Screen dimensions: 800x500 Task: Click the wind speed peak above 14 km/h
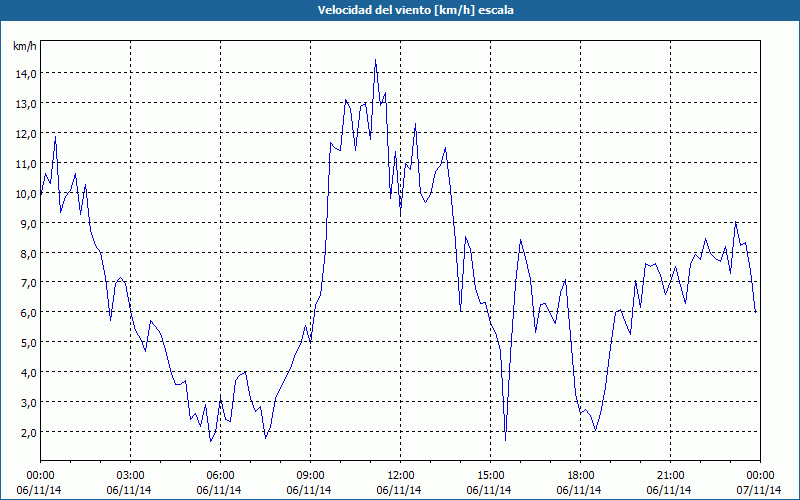click(376, 60)
